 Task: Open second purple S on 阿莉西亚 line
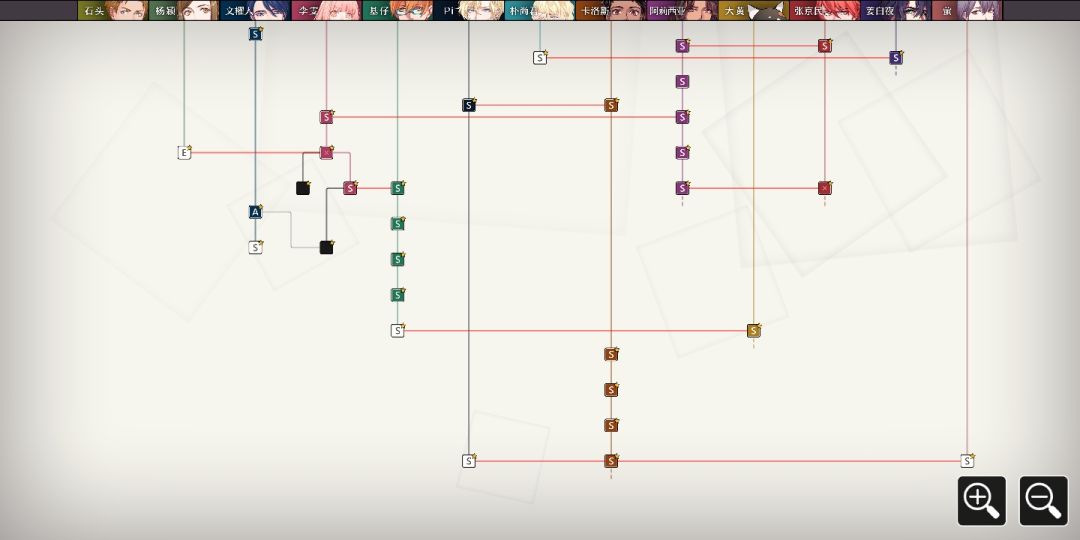[683, 82]
